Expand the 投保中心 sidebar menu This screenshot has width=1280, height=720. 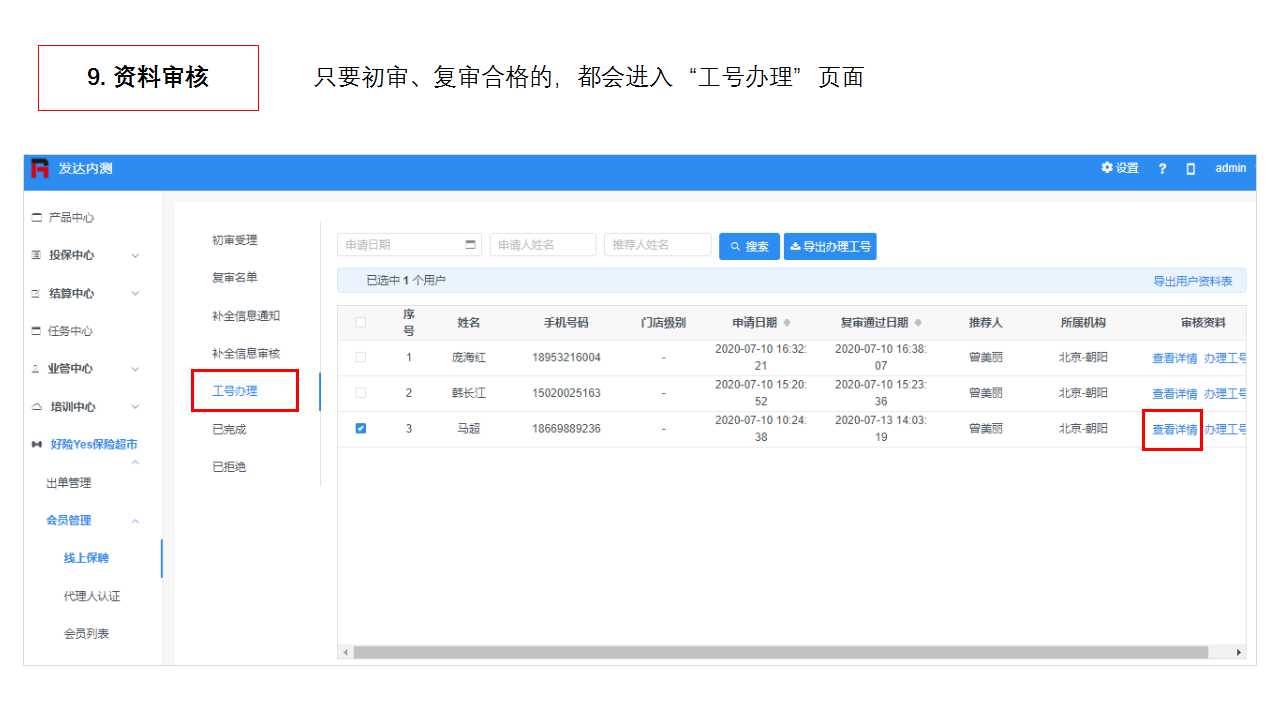pyautogui.click(x=135, y=256)
